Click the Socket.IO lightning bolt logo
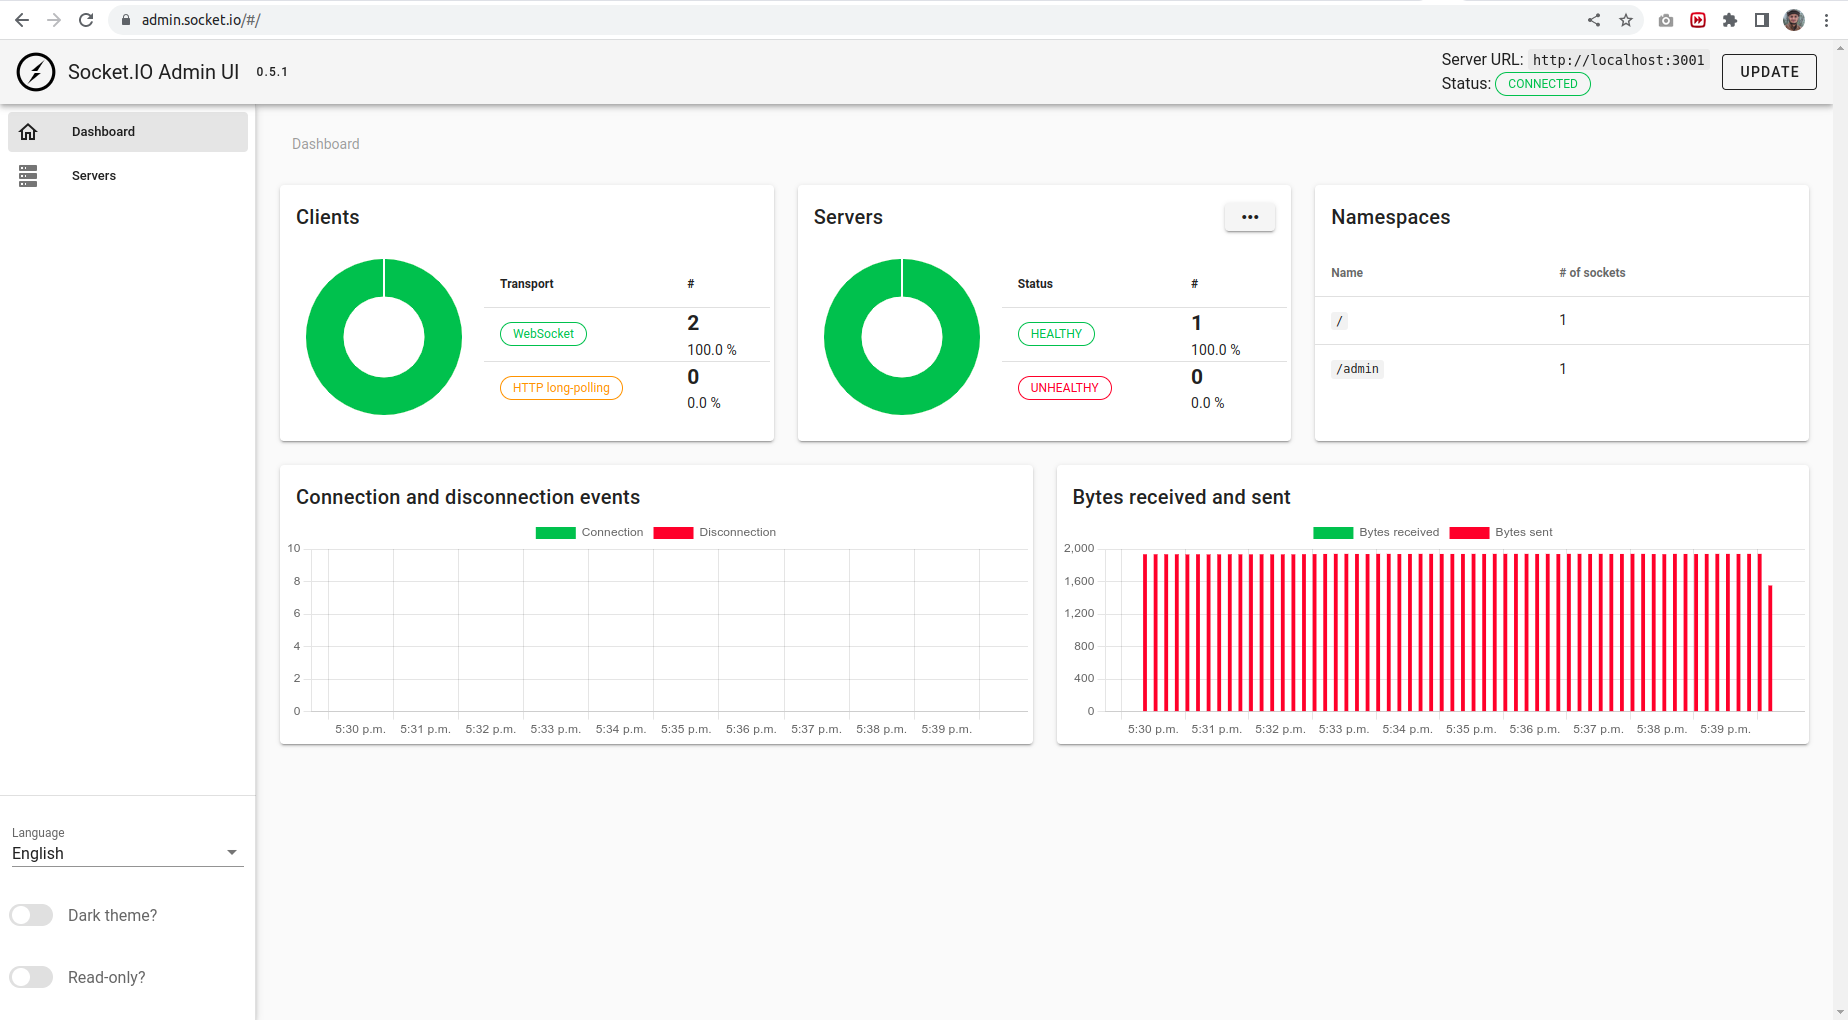1848x1020 pixels. click(36, 72)
